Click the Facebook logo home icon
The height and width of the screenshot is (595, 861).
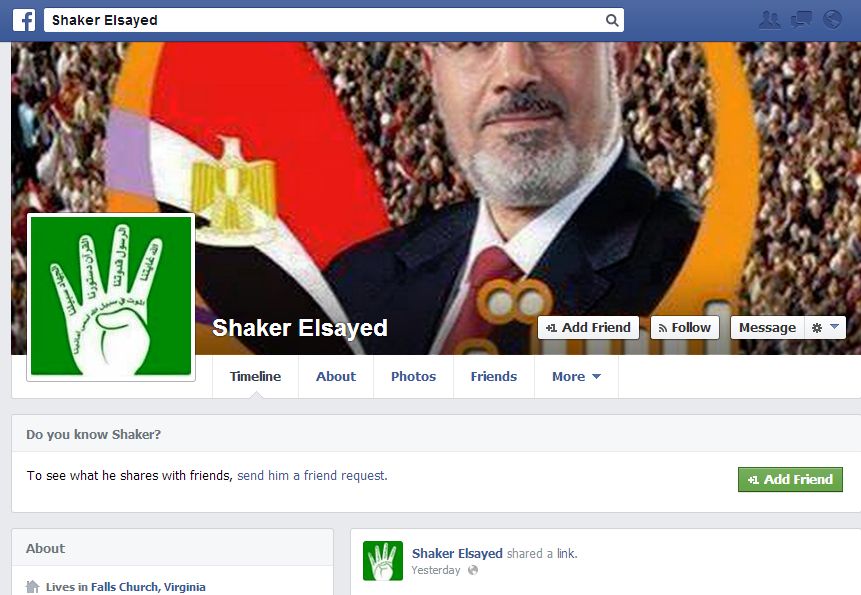(24, 20)
